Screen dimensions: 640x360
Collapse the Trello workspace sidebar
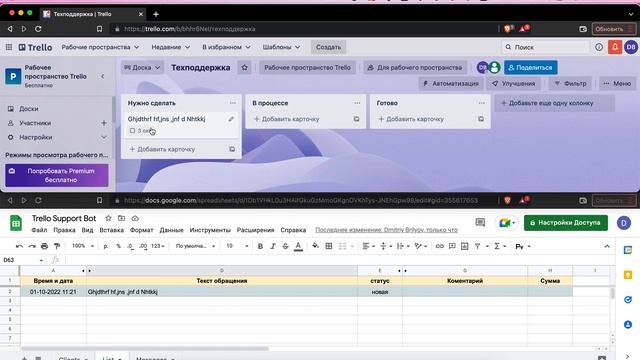[102, 76]
